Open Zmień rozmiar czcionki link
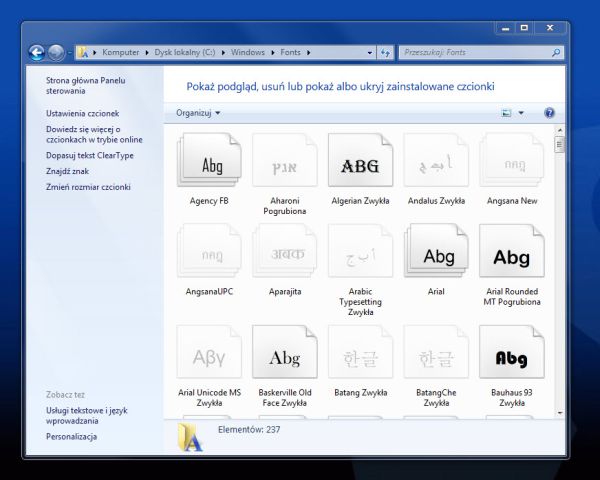Viewport: 600px width, 480px height. [x=88, y=187]
